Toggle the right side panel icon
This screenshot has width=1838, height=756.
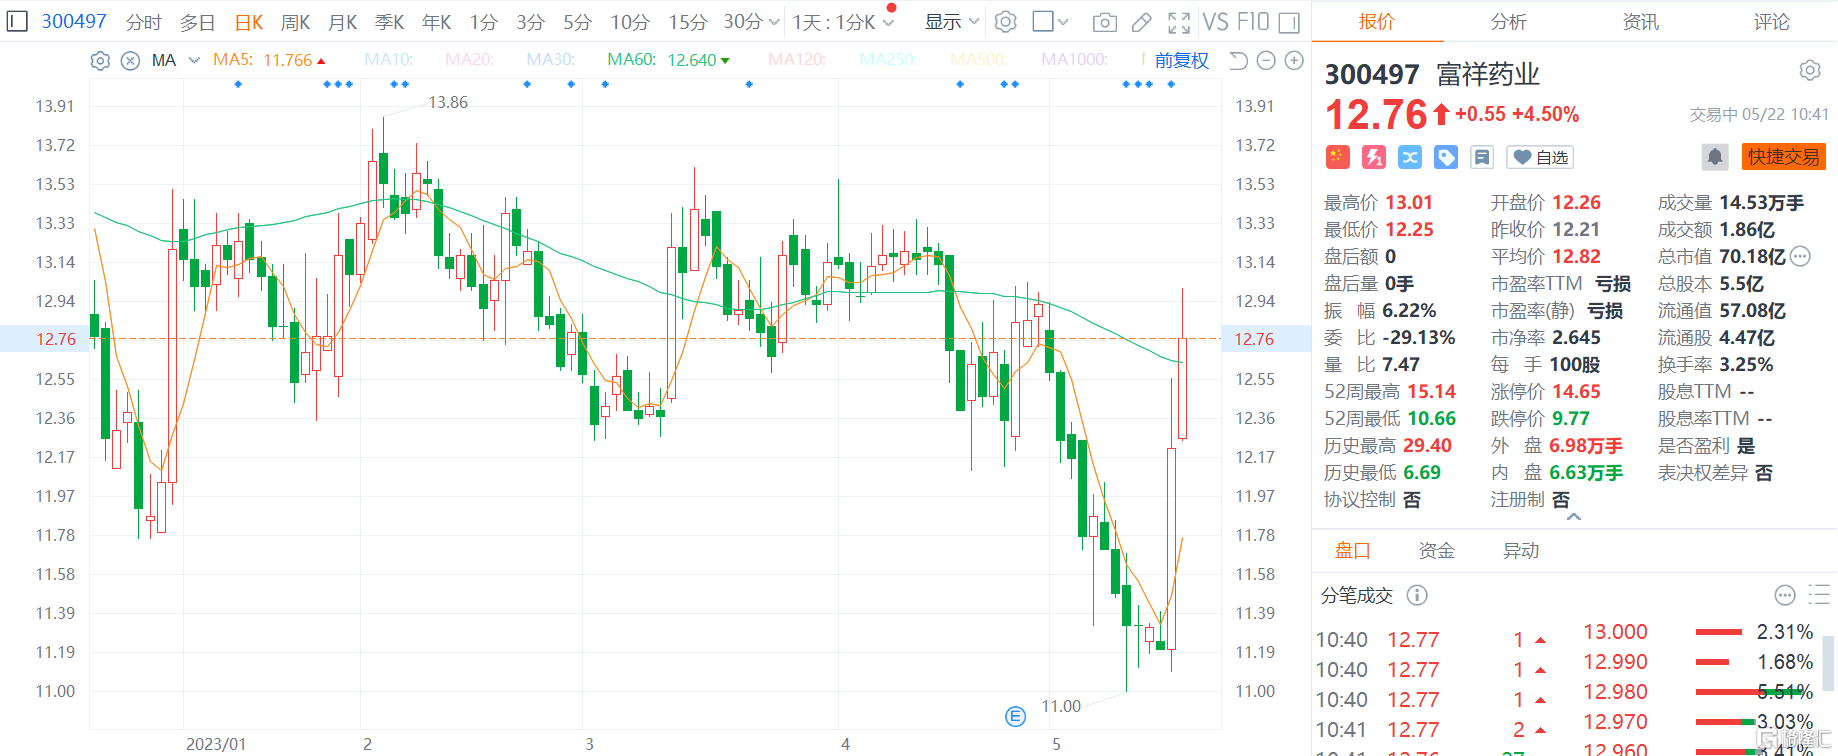(1289, 22)
